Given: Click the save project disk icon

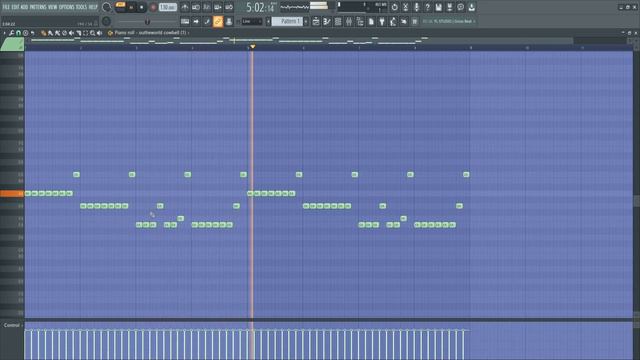Looking at the screenshot, I should pos(438,7).
